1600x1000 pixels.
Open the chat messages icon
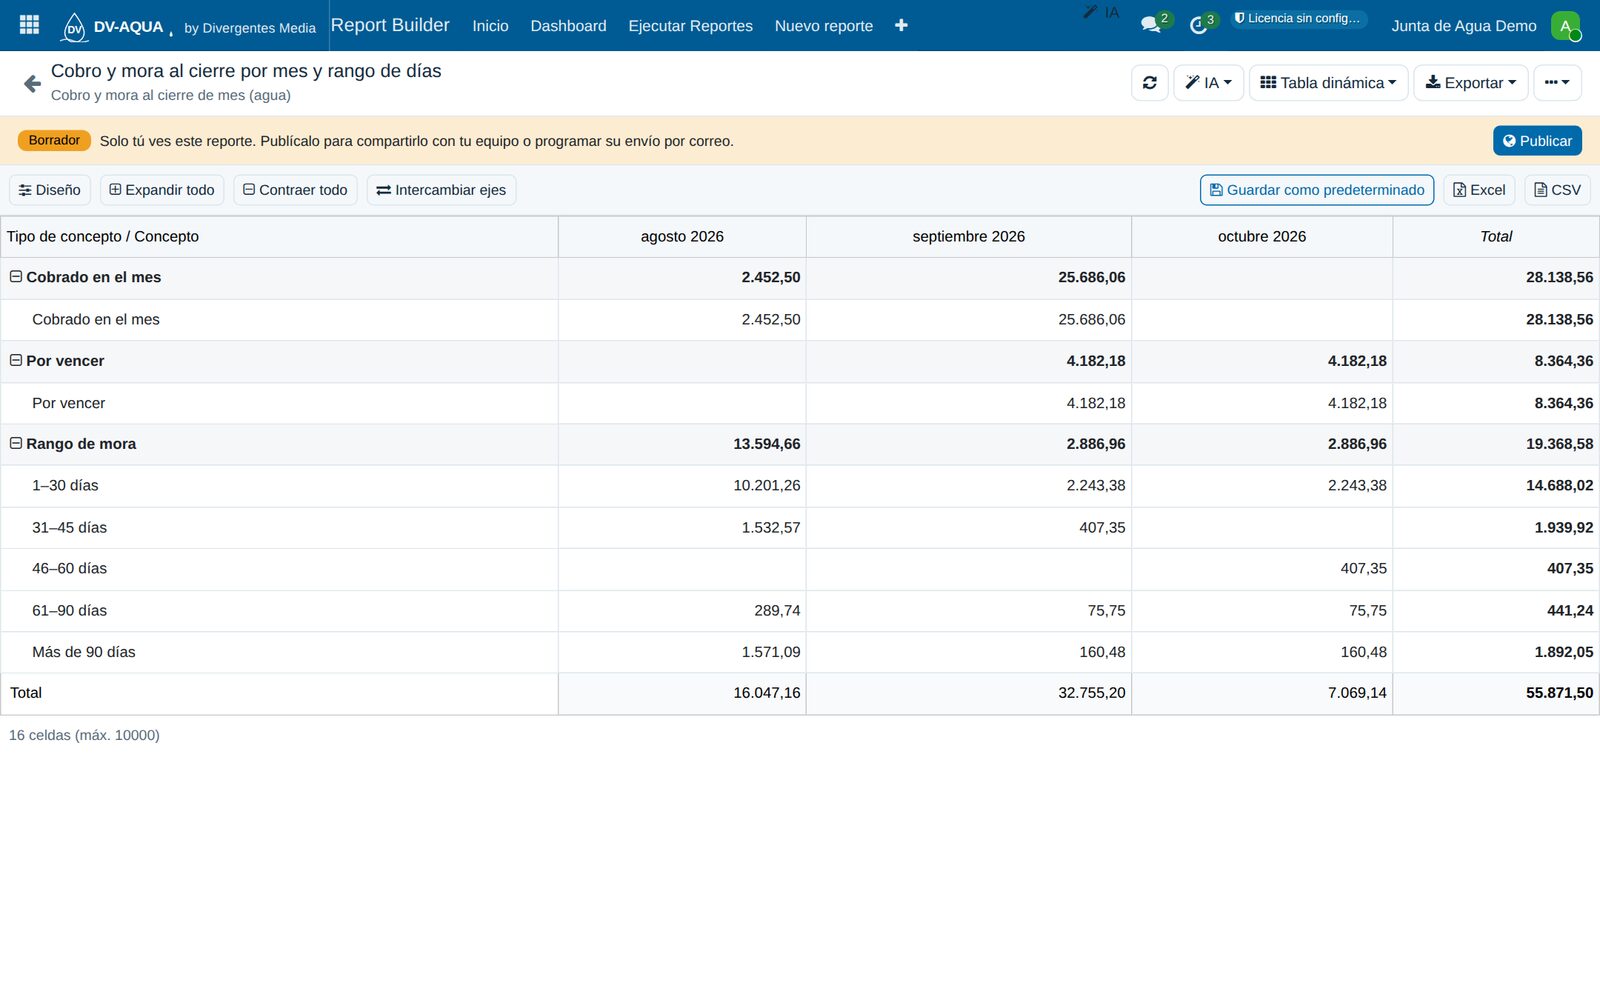point(1151,25)
